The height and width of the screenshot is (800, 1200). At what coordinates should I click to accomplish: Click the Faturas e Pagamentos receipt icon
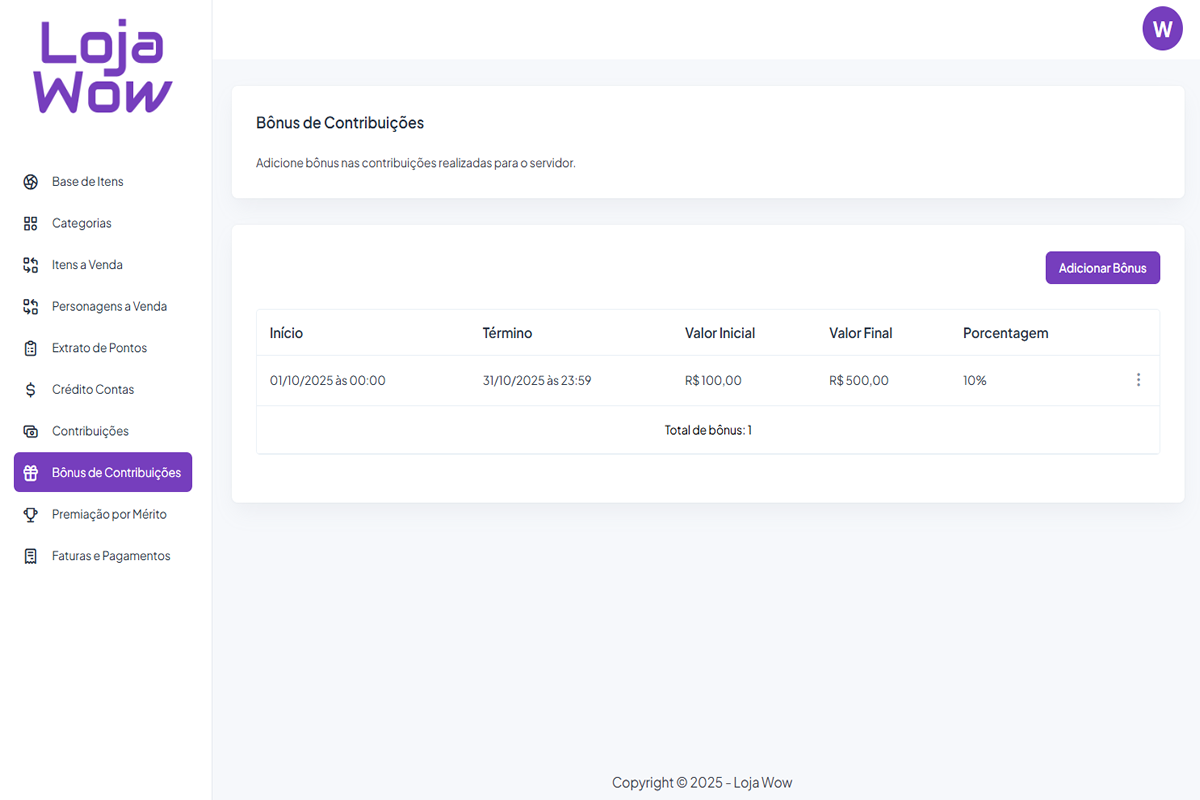[x=30, y=556]
